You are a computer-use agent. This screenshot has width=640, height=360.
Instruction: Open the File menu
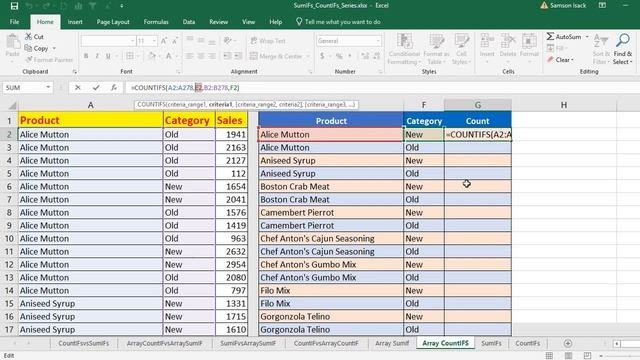coord(14,22)
